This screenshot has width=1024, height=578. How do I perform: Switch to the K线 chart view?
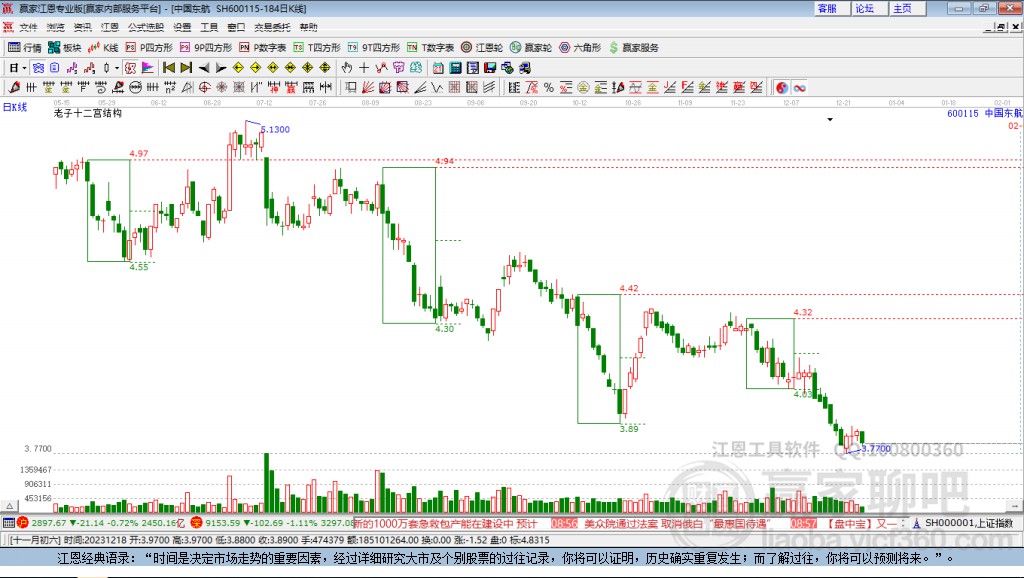click(103, 48)
